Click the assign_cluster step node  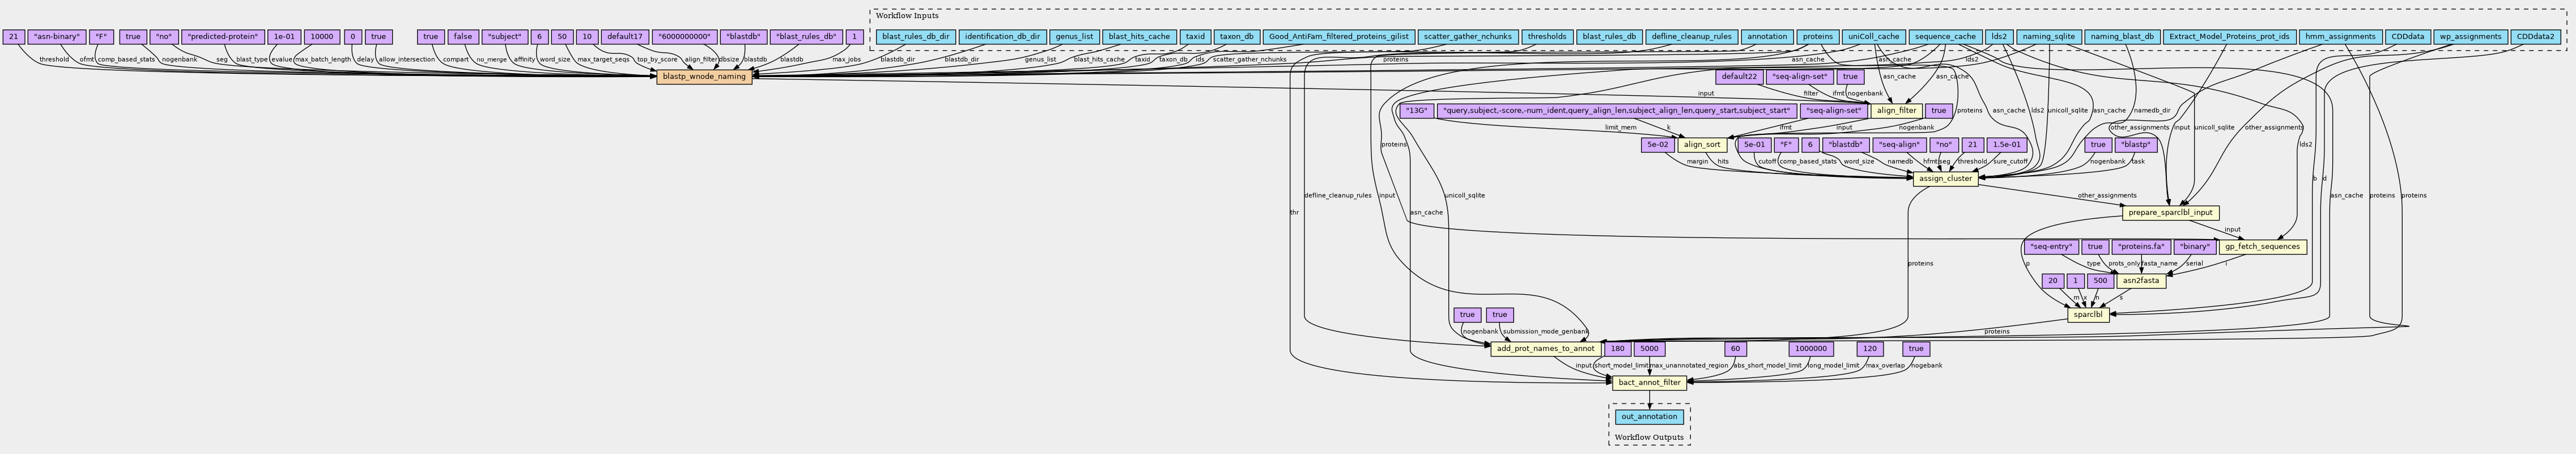pyautogui.click(x=1944, y=179)
